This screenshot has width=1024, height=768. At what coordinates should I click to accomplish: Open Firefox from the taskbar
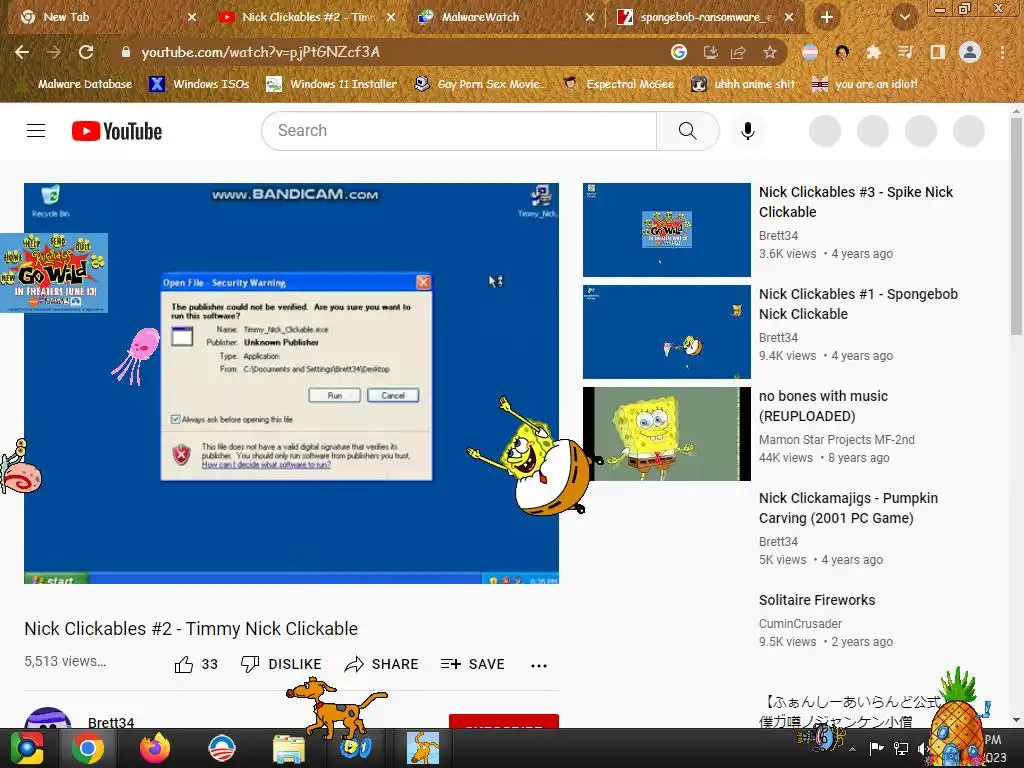pyautogui.click(x=155, y=748)
